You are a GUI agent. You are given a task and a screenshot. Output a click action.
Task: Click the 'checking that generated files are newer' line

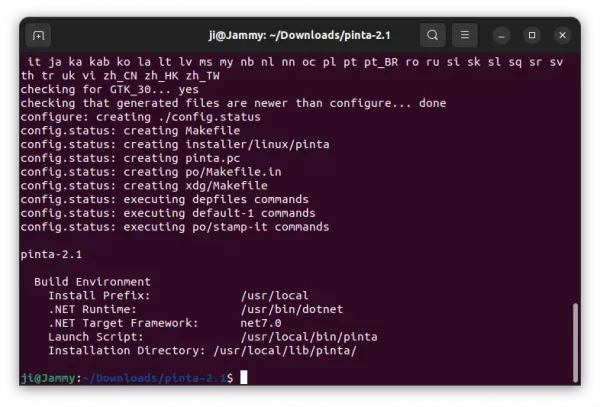[x=233, y=103]
